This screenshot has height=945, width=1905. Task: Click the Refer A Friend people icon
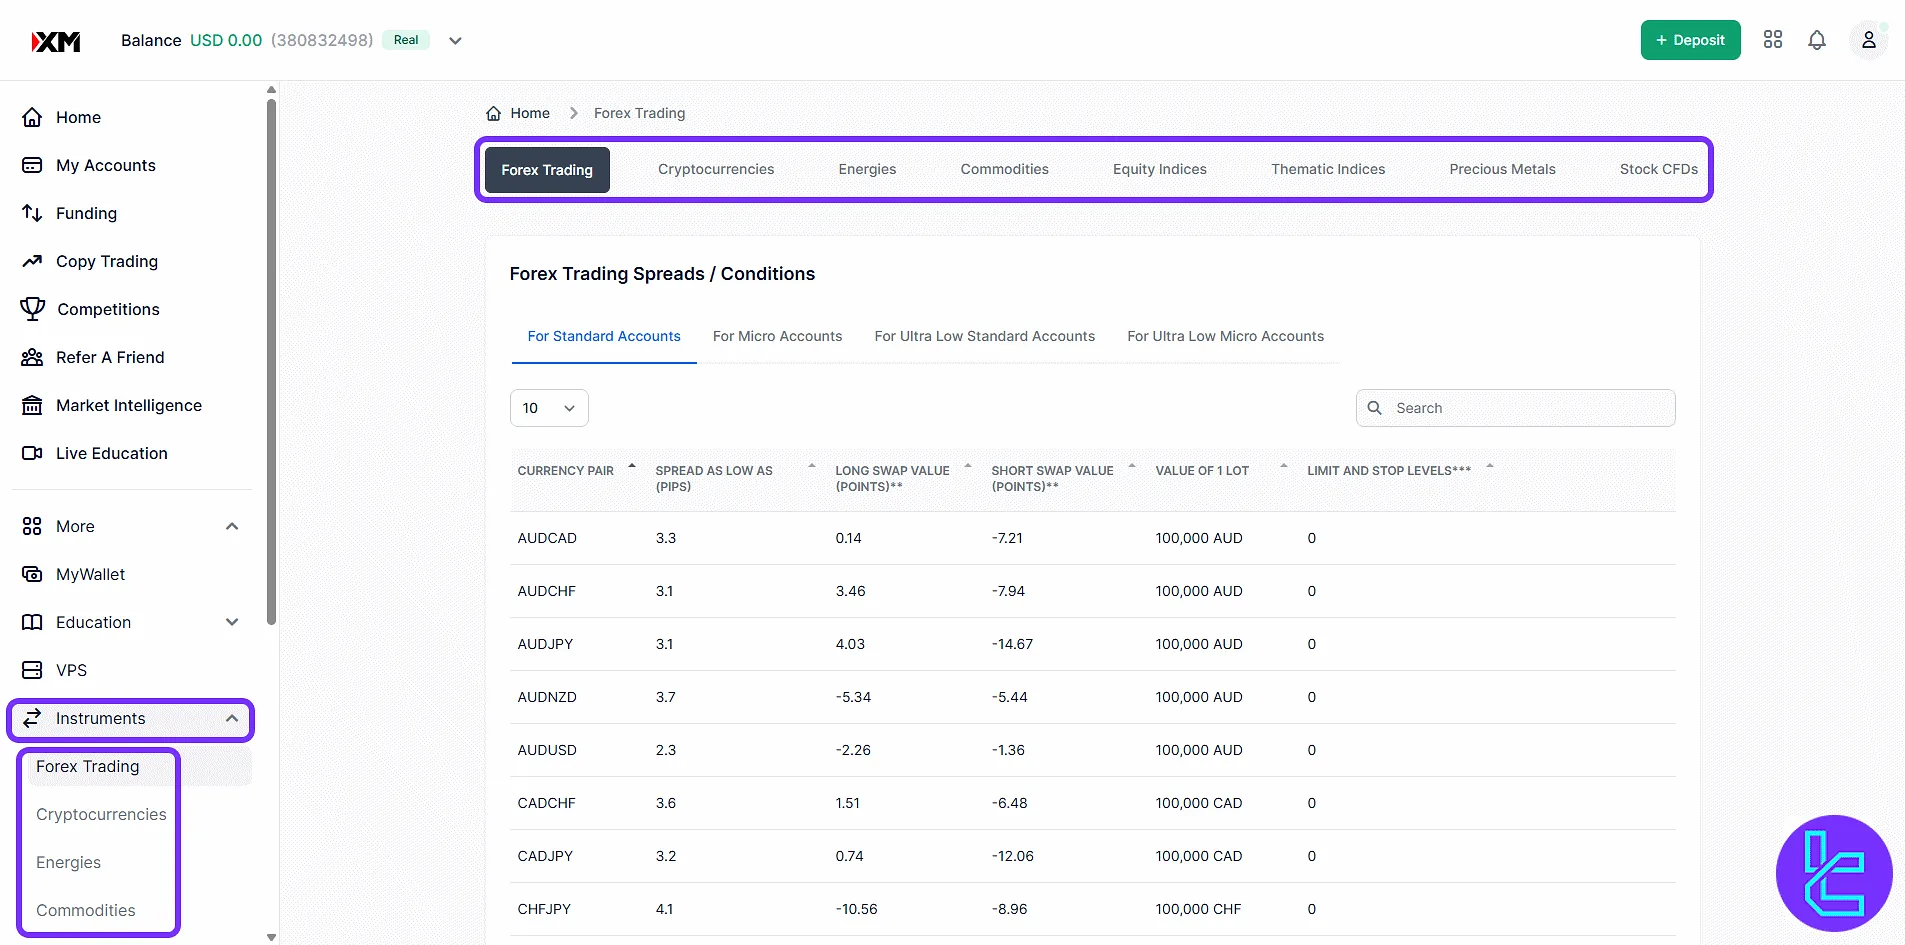[32, 357]
